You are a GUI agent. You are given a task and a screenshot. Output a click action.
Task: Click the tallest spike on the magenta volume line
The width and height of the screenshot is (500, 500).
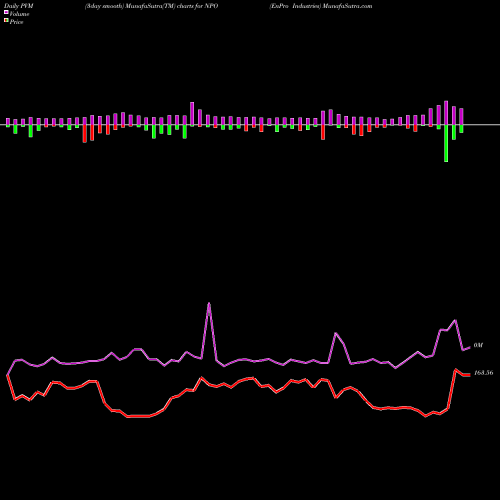point(209,303)
